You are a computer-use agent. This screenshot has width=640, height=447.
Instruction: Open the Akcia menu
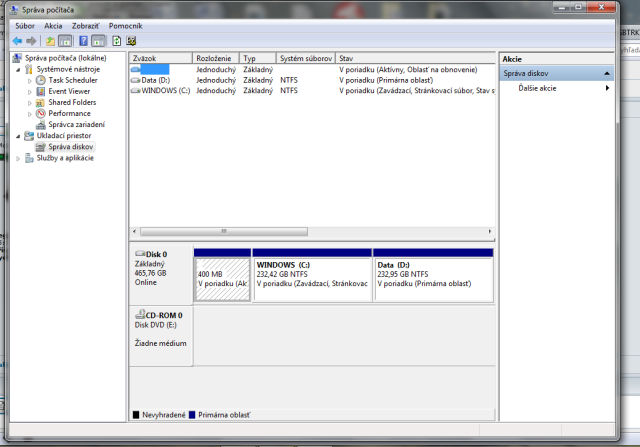coord(53,26)
